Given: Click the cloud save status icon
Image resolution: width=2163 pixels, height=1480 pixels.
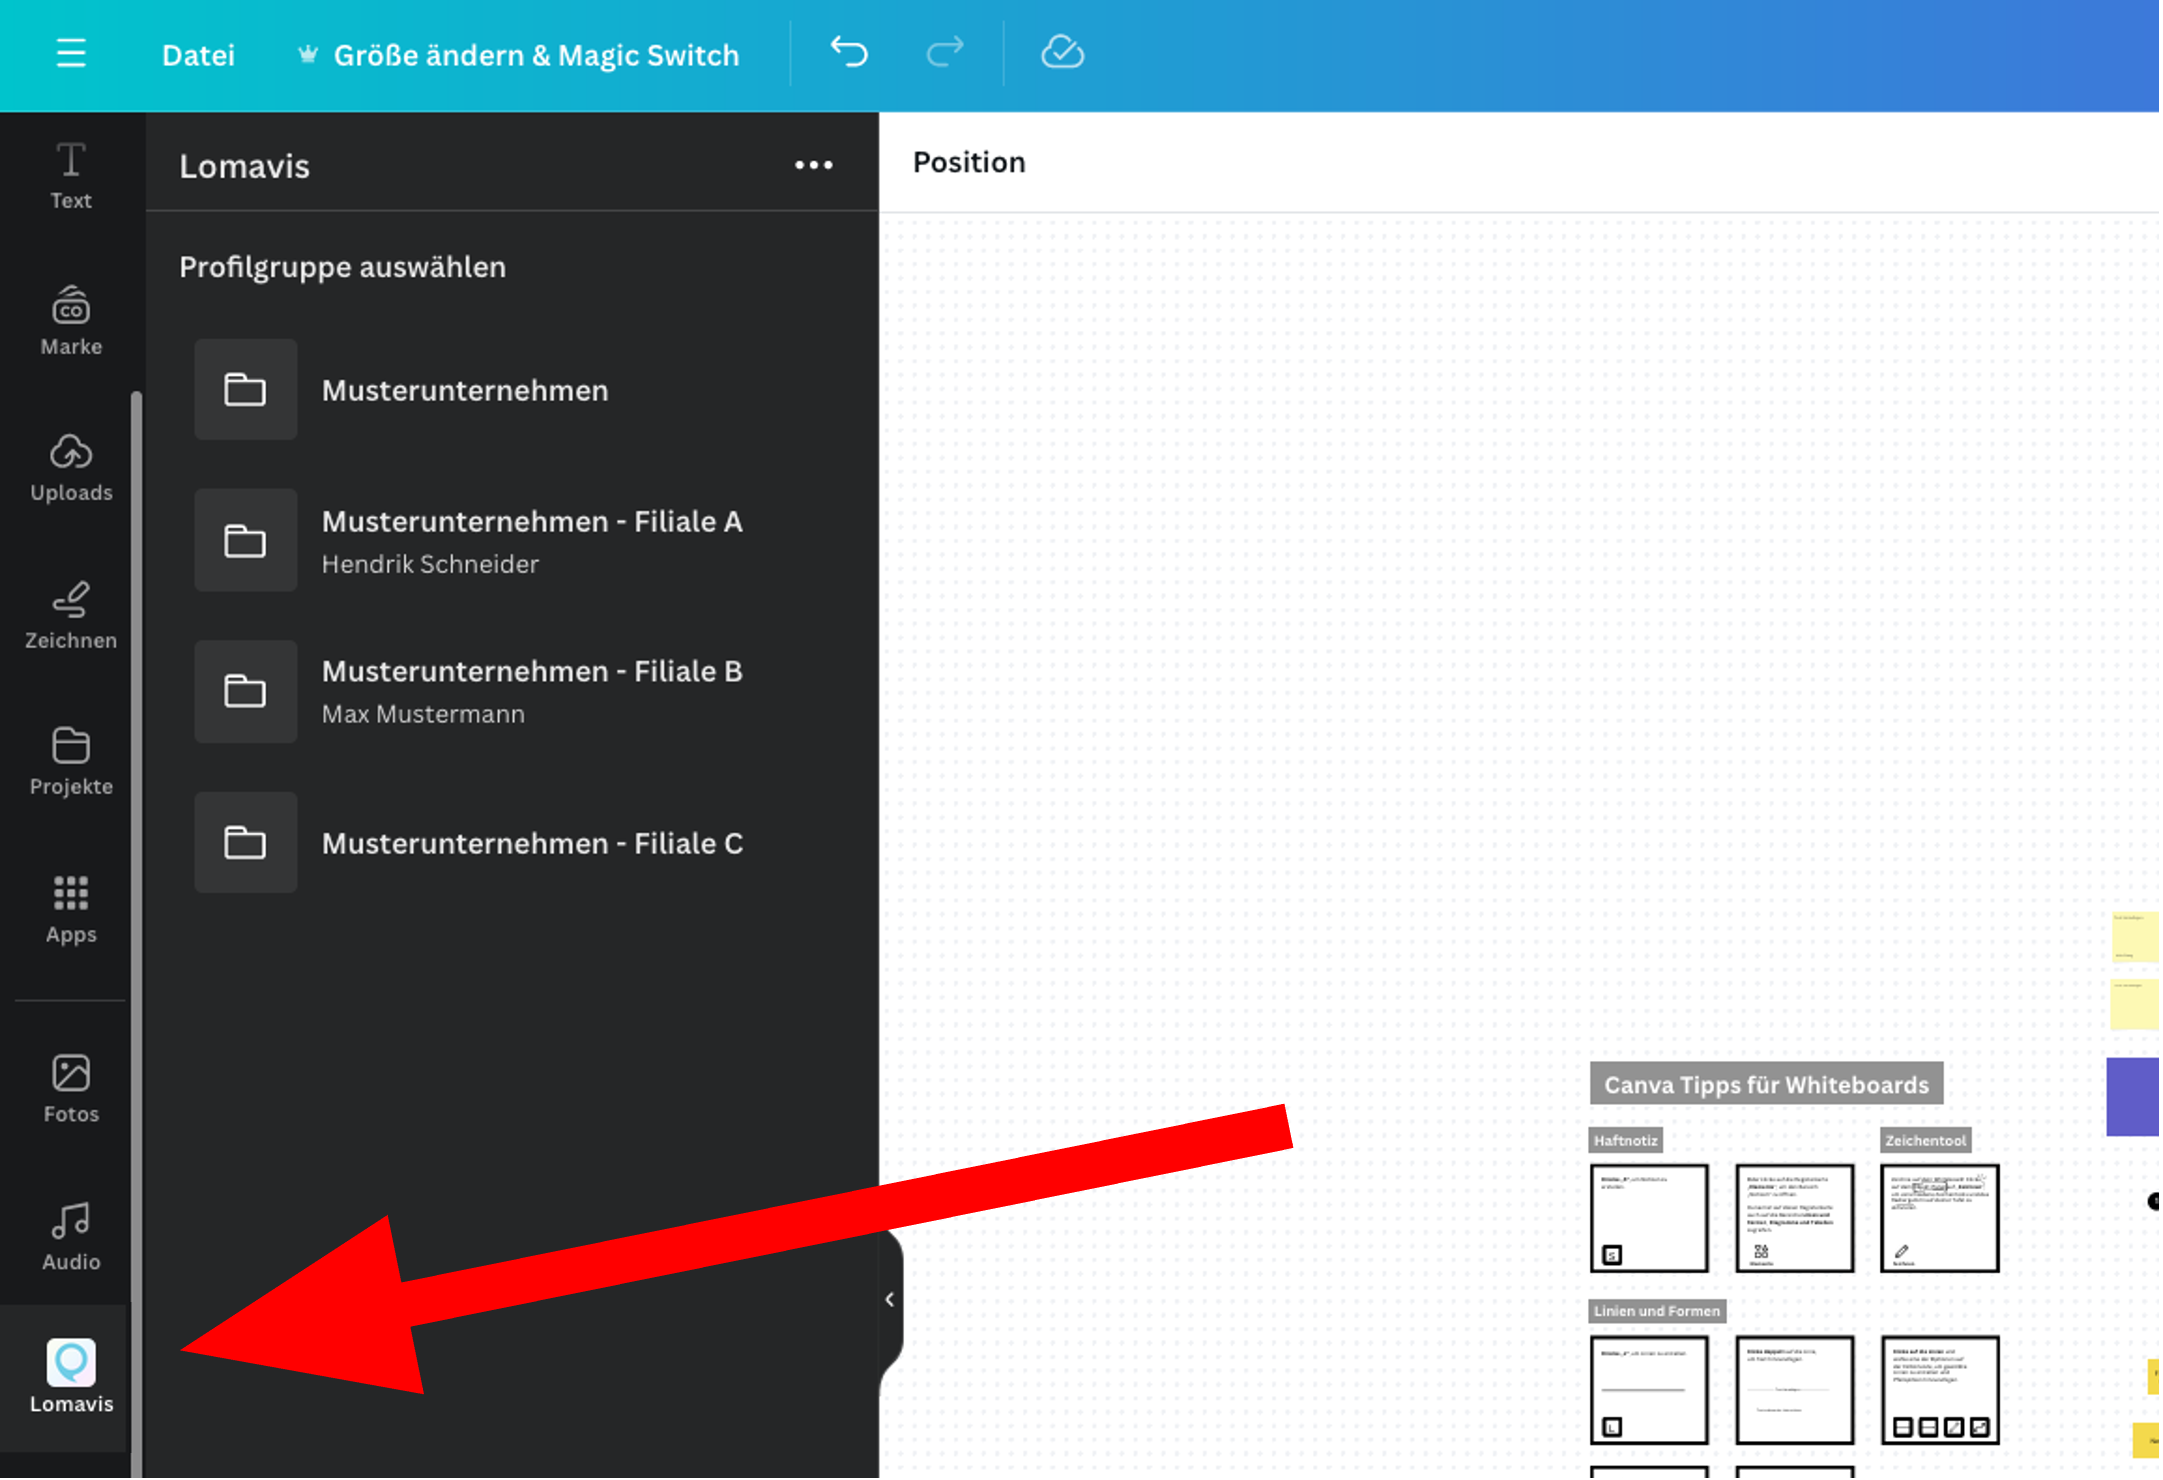Looking at the screenshot, I should click(1062, 52).
